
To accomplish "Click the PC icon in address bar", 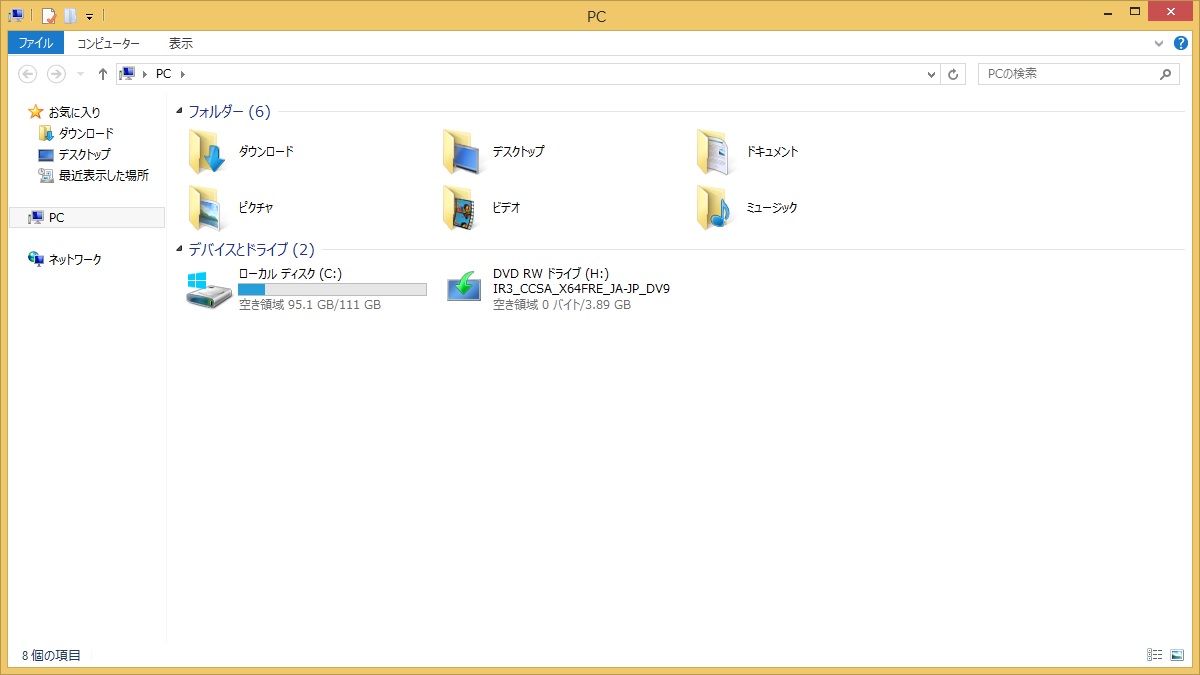I will coord(127,74).
